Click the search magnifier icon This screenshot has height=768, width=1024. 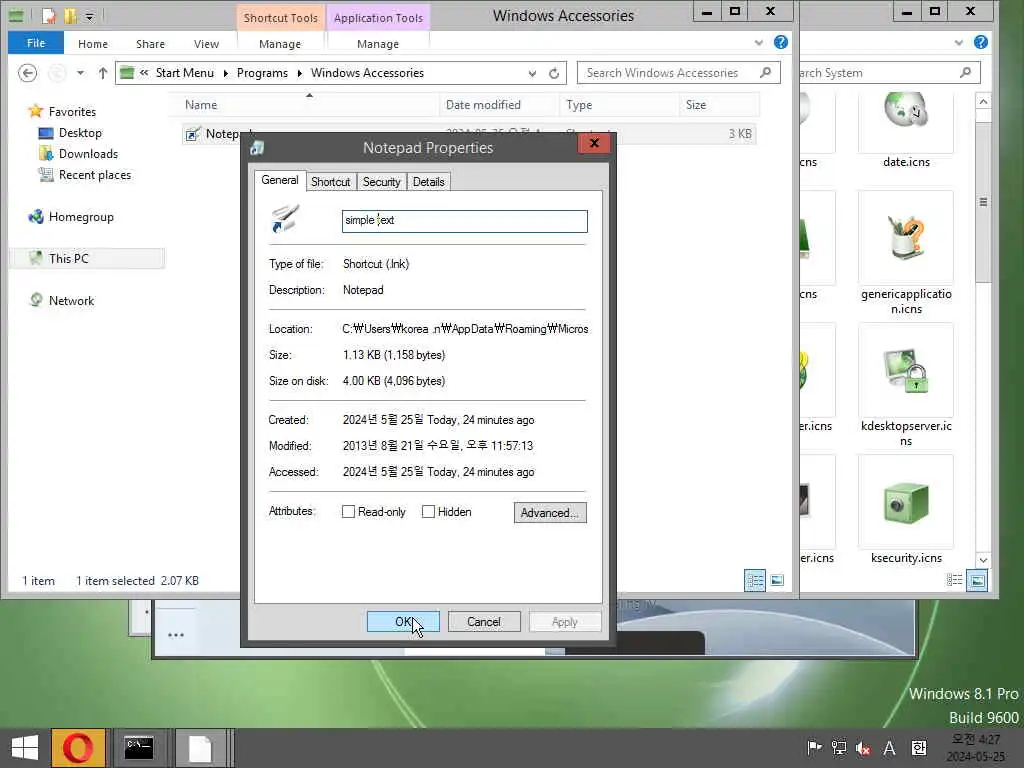766,72
